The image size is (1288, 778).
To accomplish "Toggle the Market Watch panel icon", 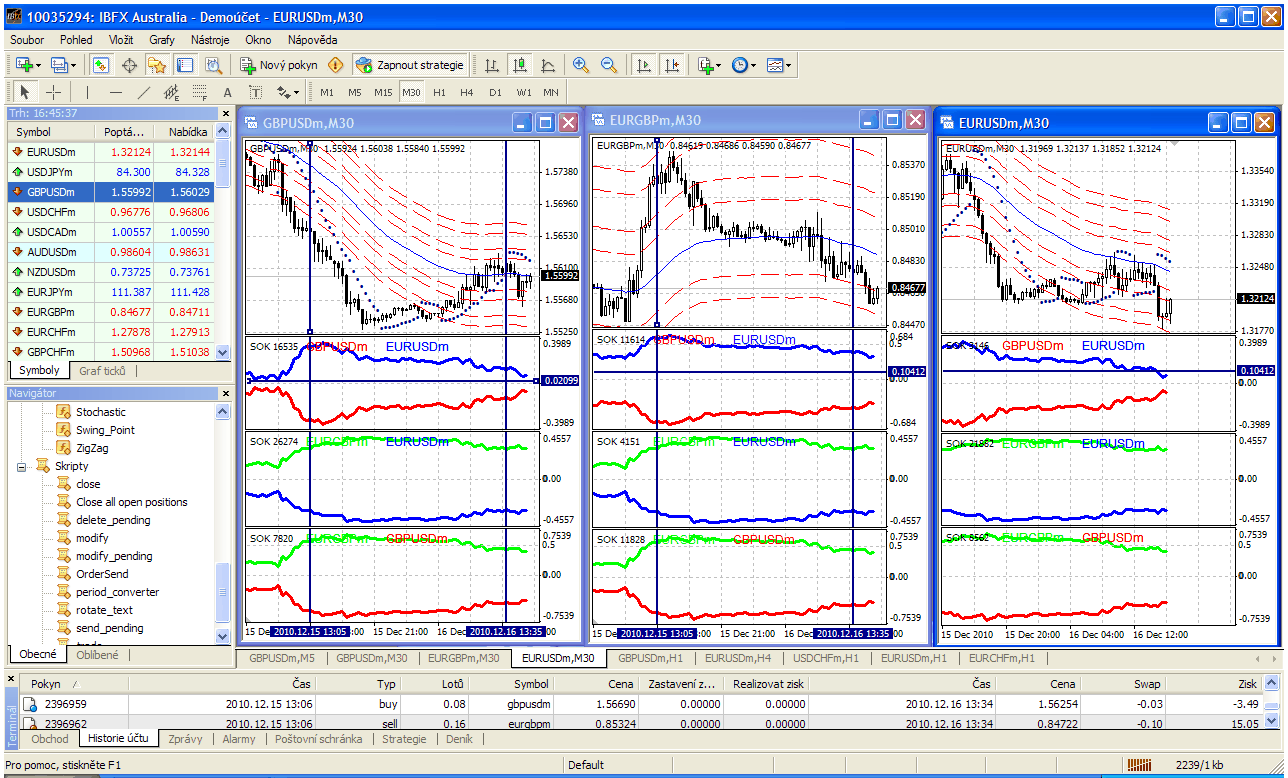I will pos(101,65).
